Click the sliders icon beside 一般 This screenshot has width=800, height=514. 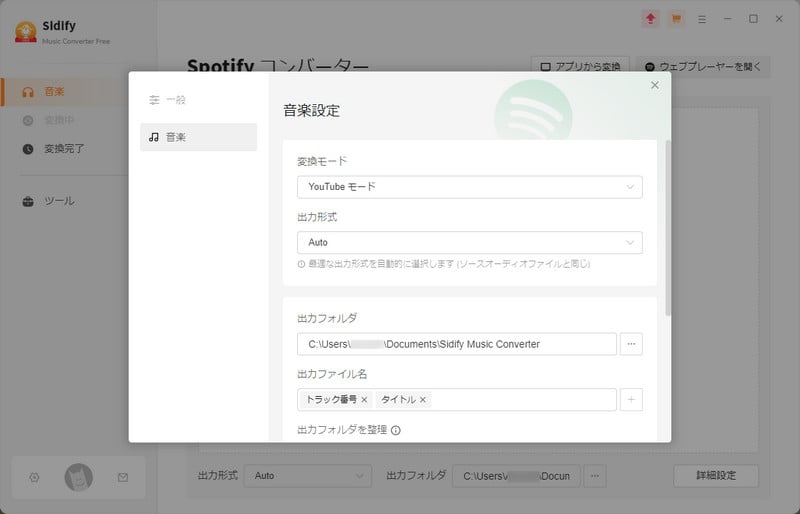click(154, 100)
